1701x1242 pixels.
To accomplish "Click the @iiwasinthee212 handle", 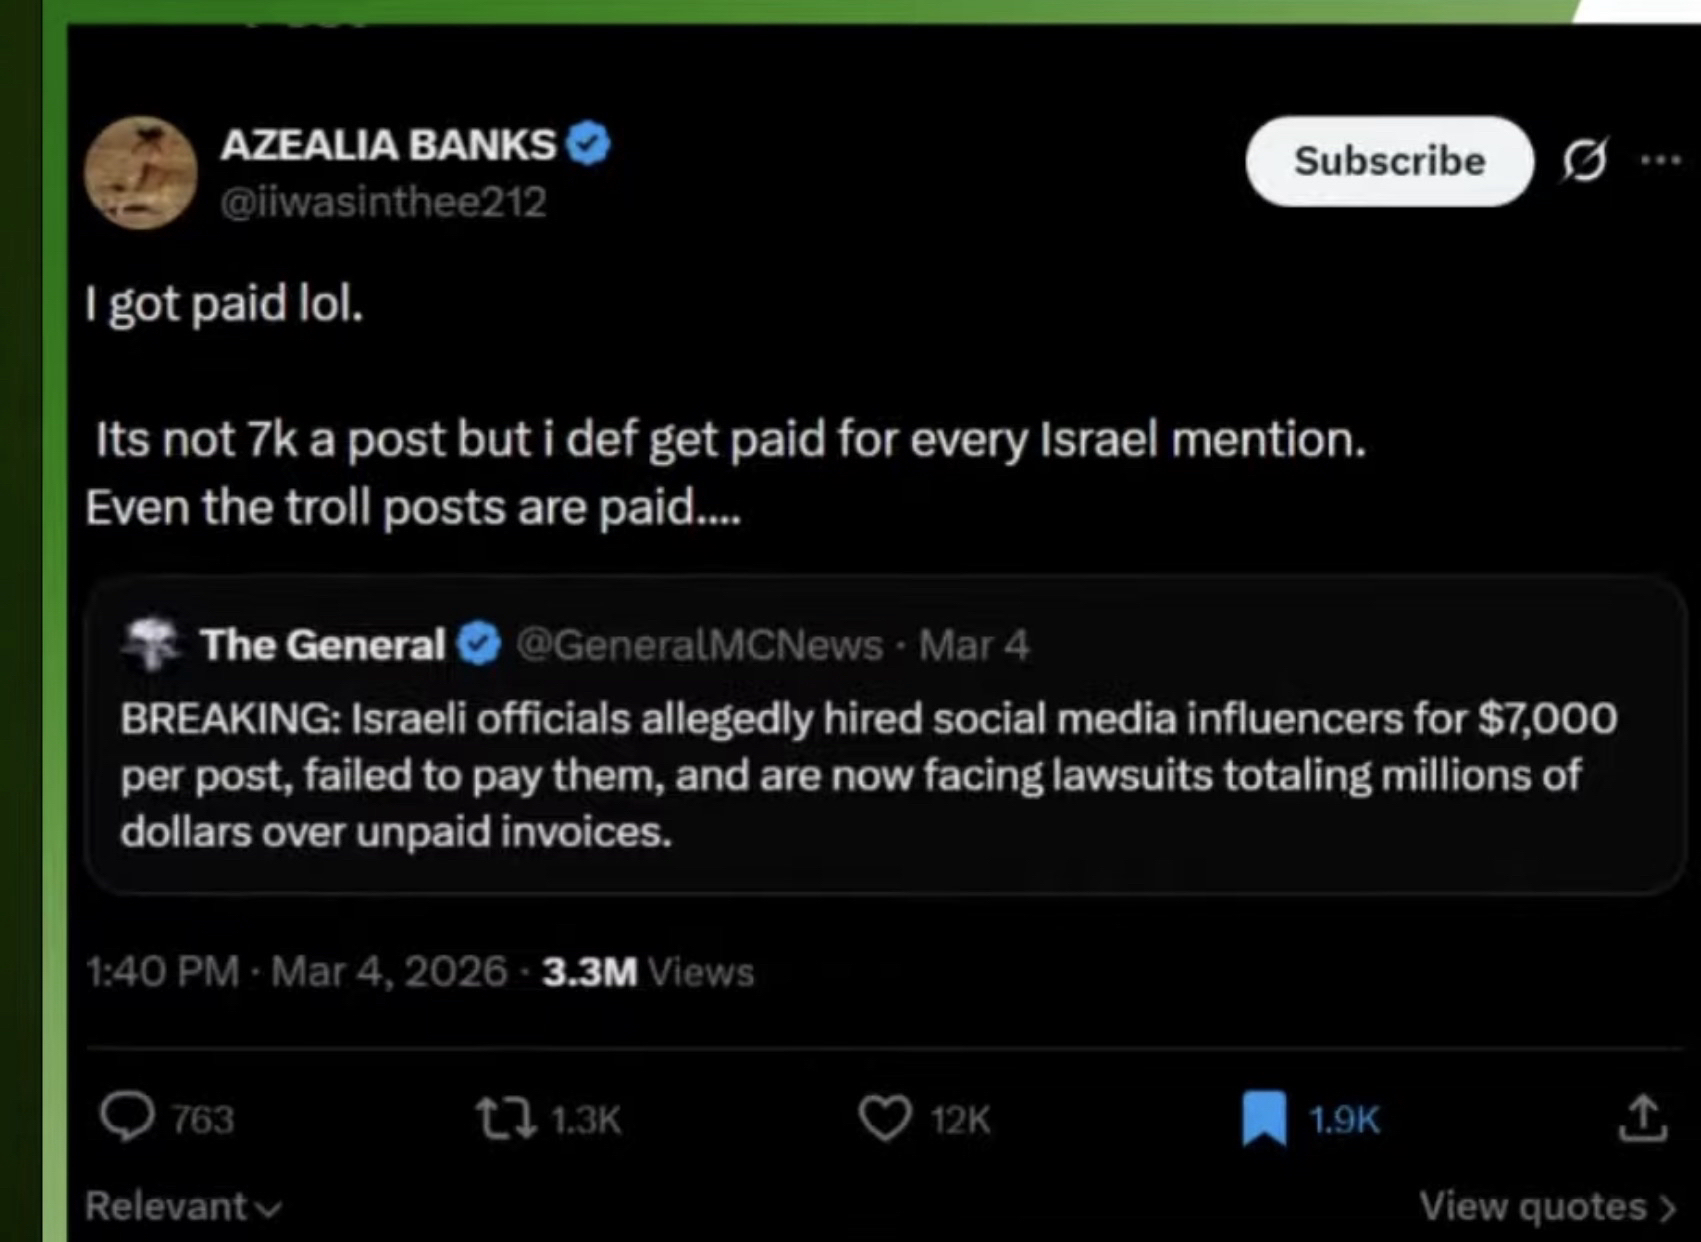I will pos(383,202).
